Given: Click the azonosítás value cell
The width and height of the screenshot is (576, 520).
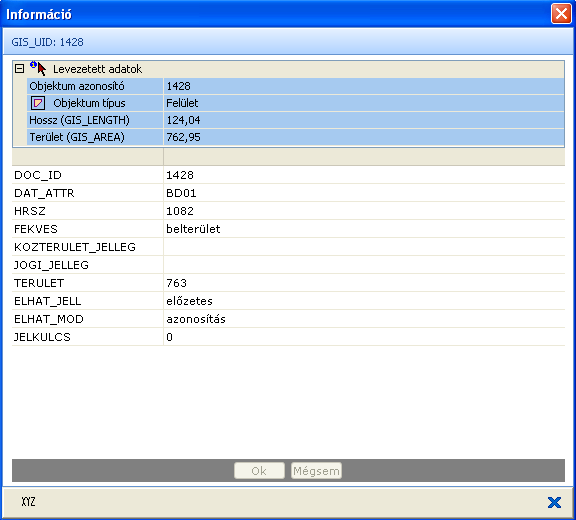Looking at the screenshot, I should click(x=364, y=319).
